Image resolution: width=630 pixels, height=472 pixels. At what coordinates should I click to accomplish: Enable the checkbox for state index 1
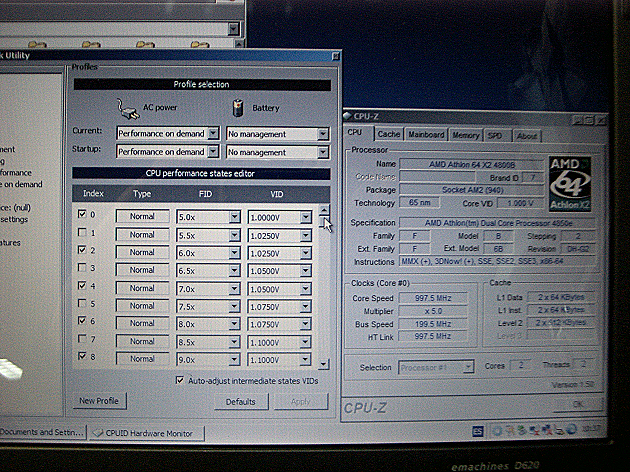point(82,232)
